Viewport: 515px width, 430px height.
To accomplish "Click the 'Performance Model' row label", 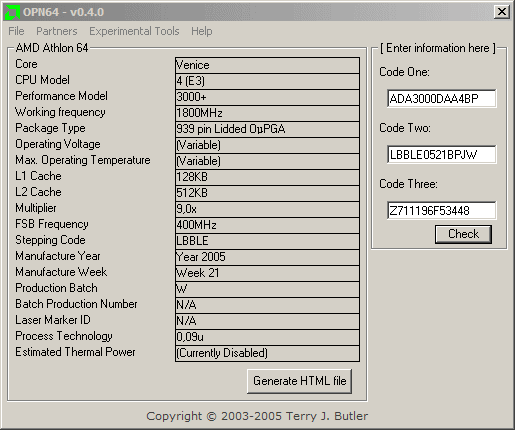I will tap(61, 96).
